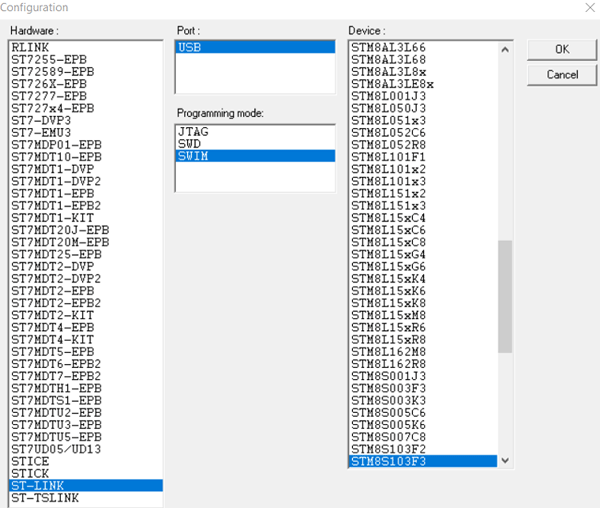600x508 pixels.
Task: Click the Device list scrollbar thumb
Action: click(505, 295)
